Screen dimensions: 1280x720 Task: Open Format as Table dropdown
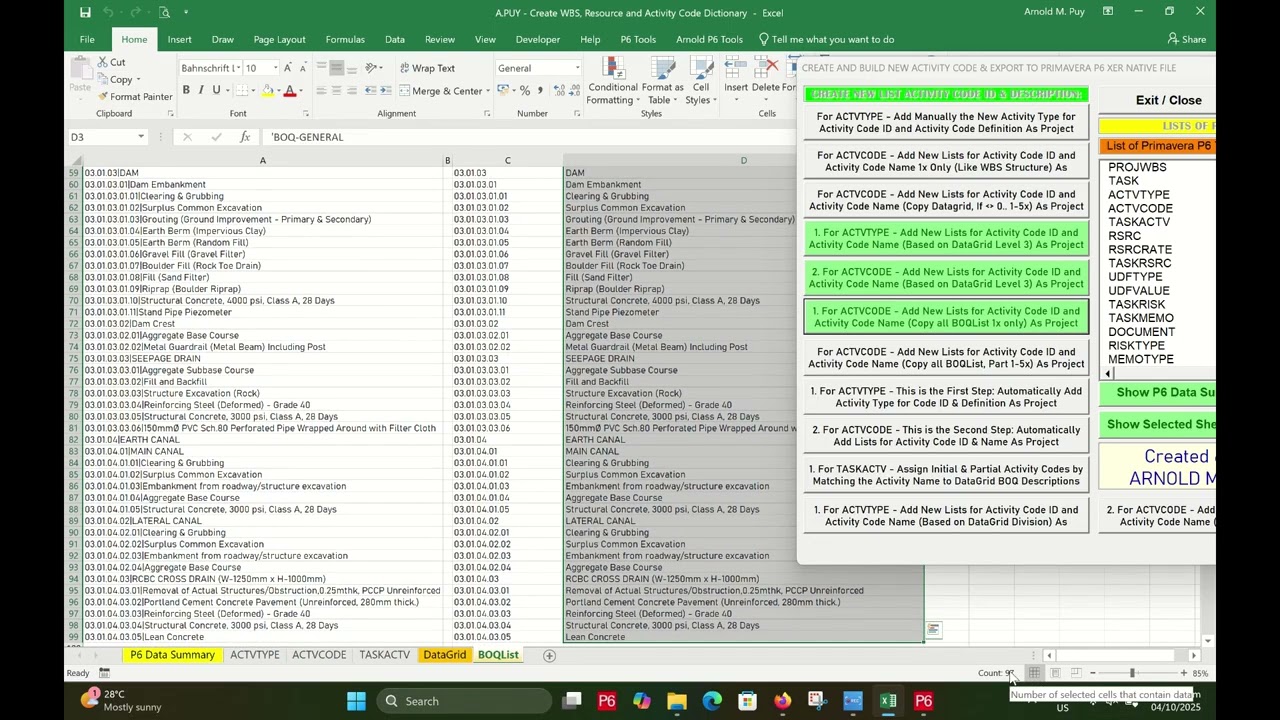[x=662, y=81]
